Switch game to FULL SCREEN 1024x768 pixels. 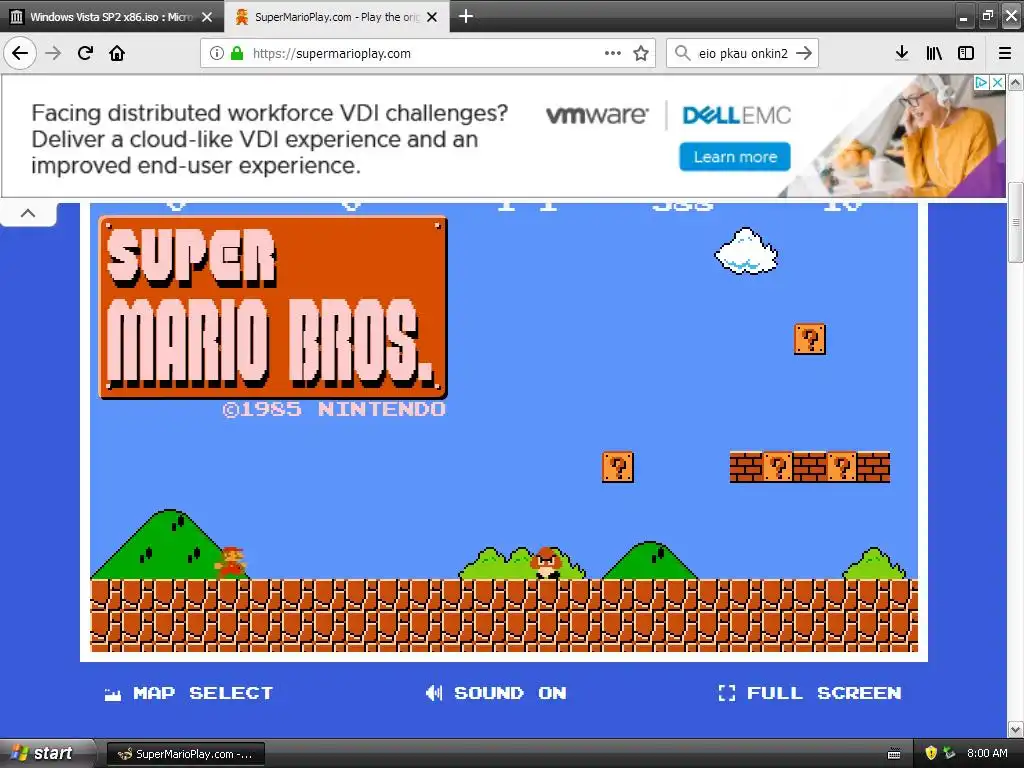tap(810, 693)
